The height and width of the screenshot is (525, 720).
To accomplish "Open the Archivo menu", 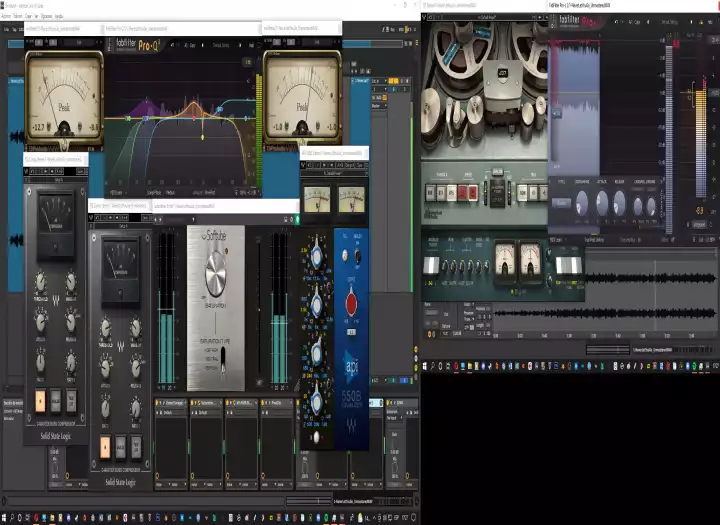I will coord(6,16).
